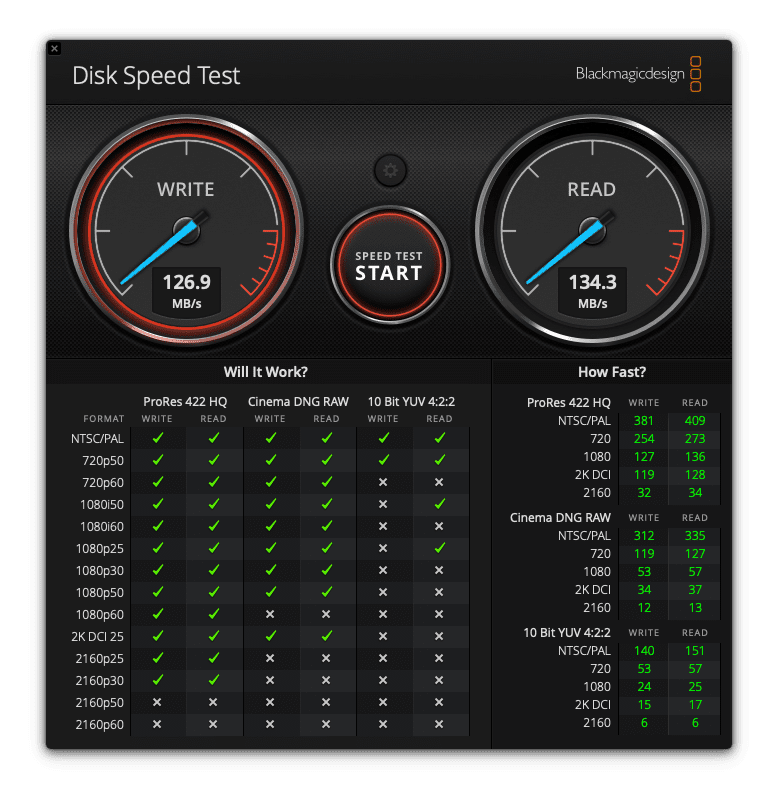Image resolution: width=778 pixels, height=802 pixels.
Task: Click the 720p60 format row label
Action: pos(103,483)
